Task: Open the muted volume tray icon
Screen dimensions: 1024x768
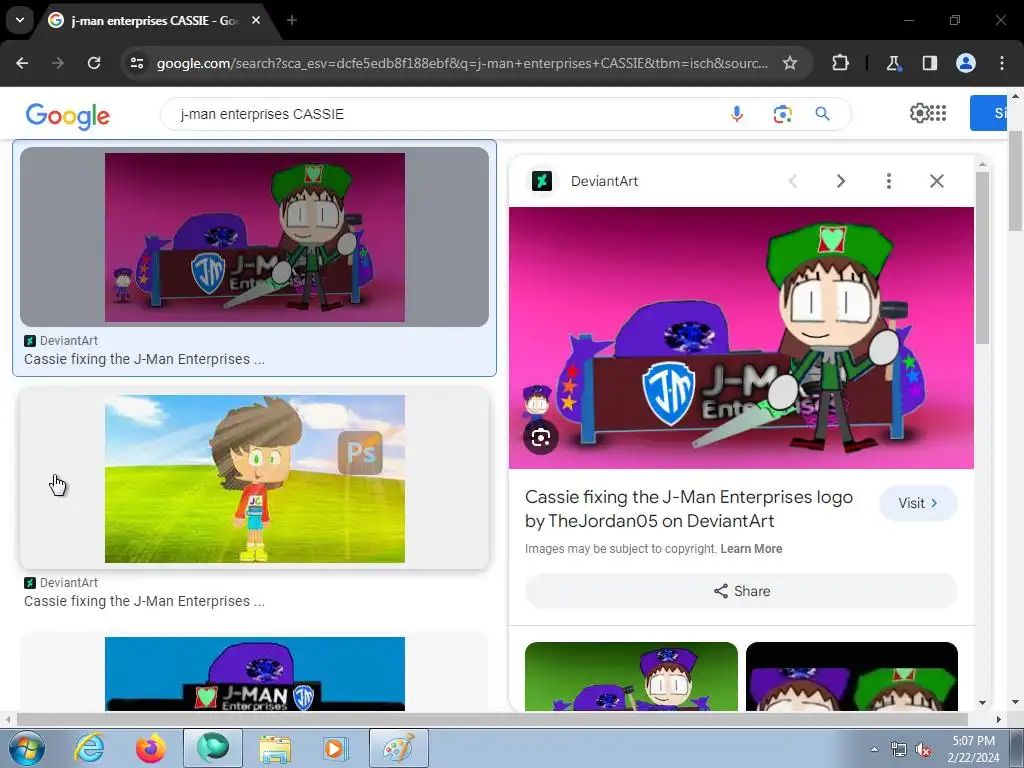Action: [923, 750]
